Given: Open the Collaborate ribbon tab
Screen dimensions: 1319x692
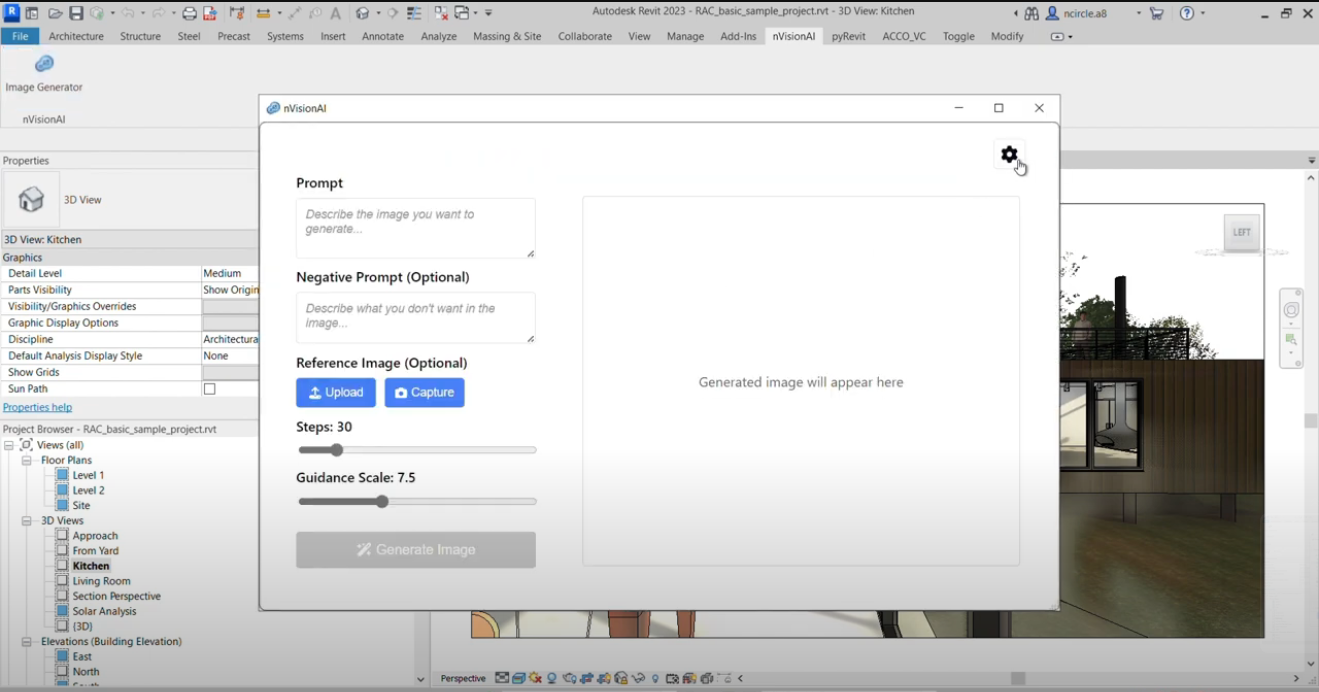Looking at the screenshot, I should pos(585,36).
